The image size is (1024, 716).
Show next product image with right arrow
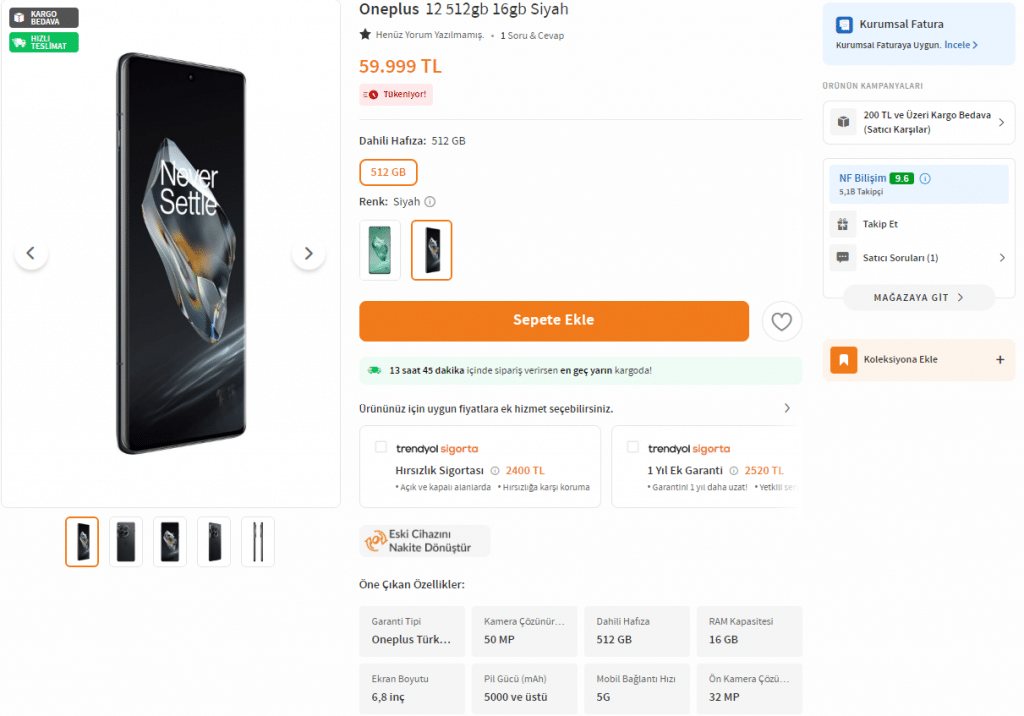pyautogui.click(x=309, y=253)
